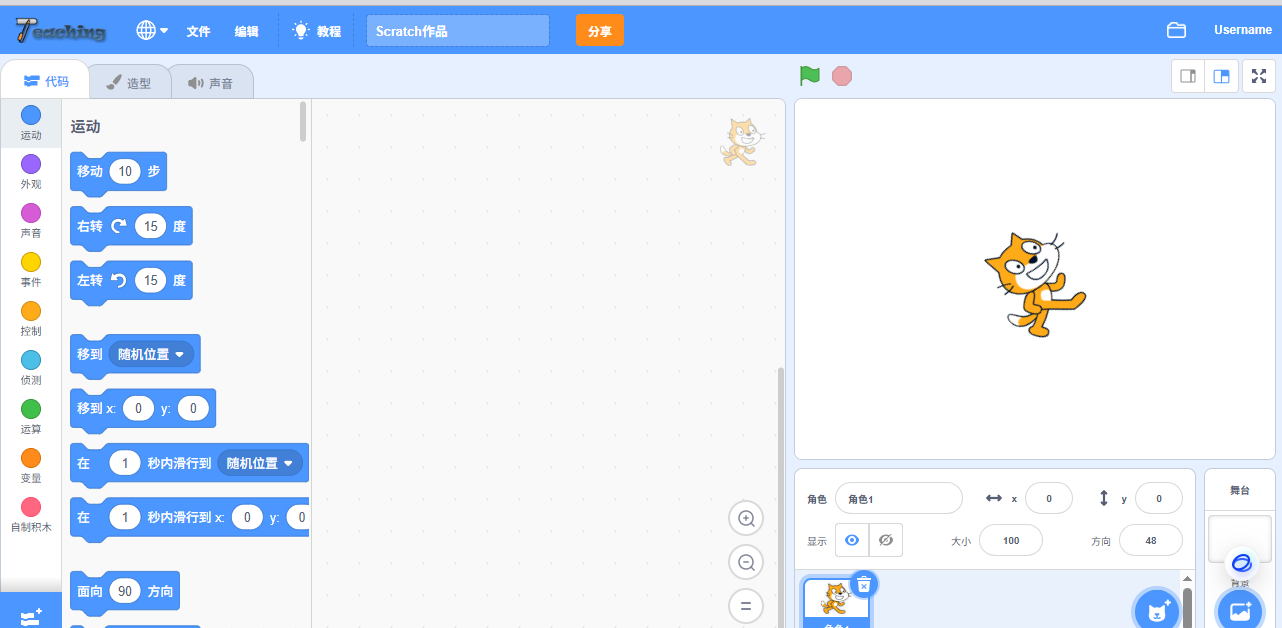This screenshot has height=628, width=1282.
Task: Click the orange 分享 button
Action: [x=600, y=31]
